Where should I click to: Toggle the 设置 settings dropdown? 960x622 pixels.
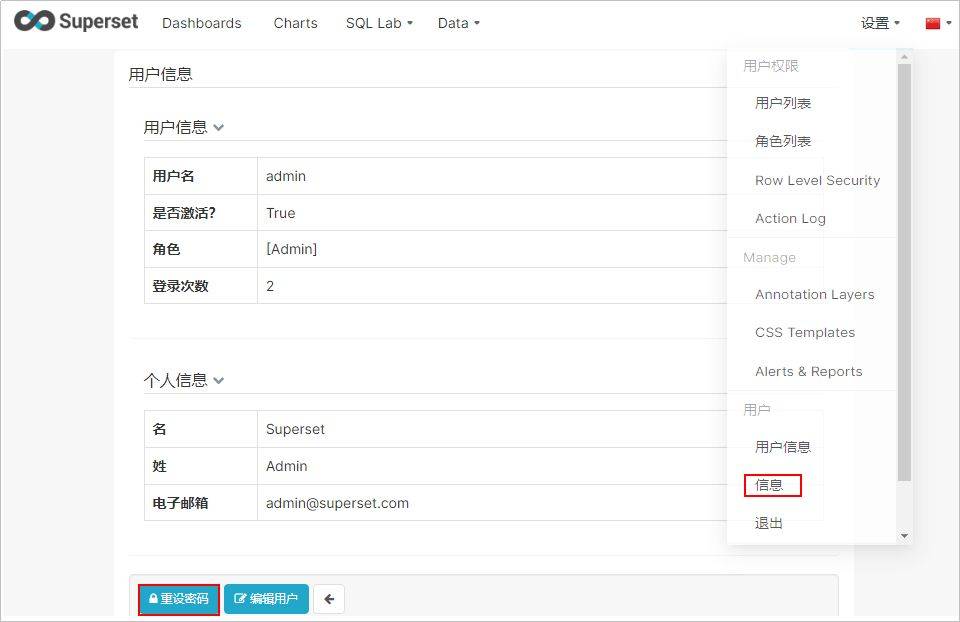[880, 23]
